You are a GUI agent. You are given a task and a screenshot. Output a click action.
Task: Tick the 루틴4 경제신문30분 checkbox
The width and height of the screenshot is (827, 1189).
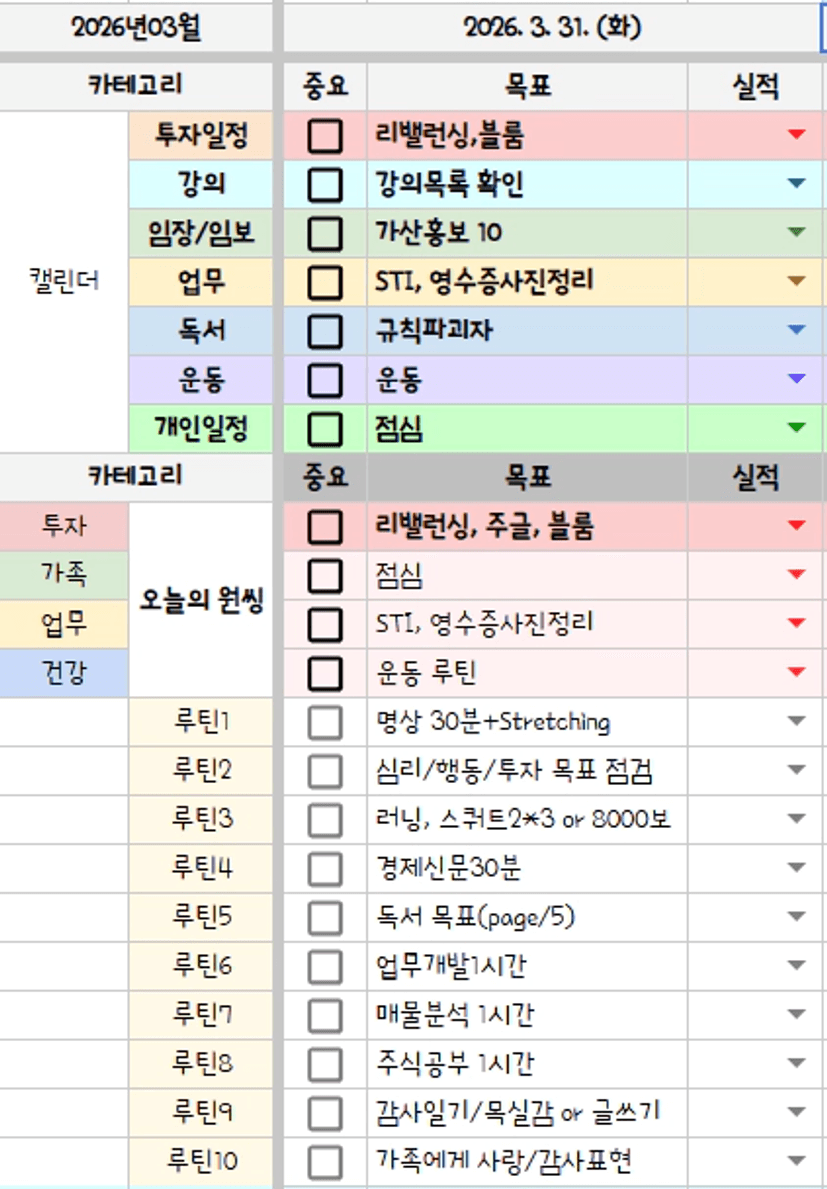tap(325, 869)
